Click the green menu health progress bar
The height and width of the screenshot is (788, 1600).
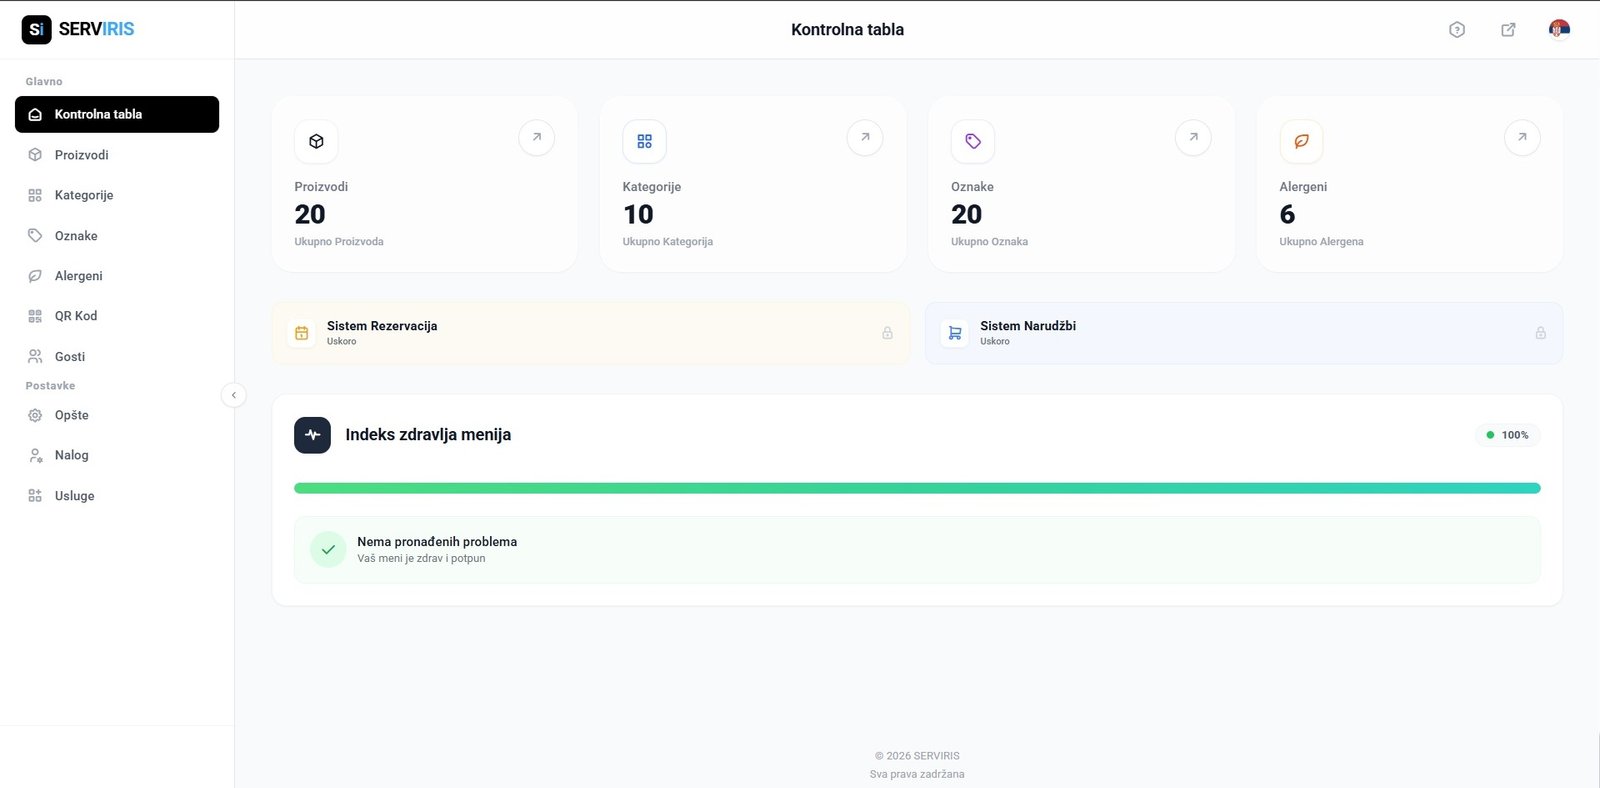click(916, 488)
